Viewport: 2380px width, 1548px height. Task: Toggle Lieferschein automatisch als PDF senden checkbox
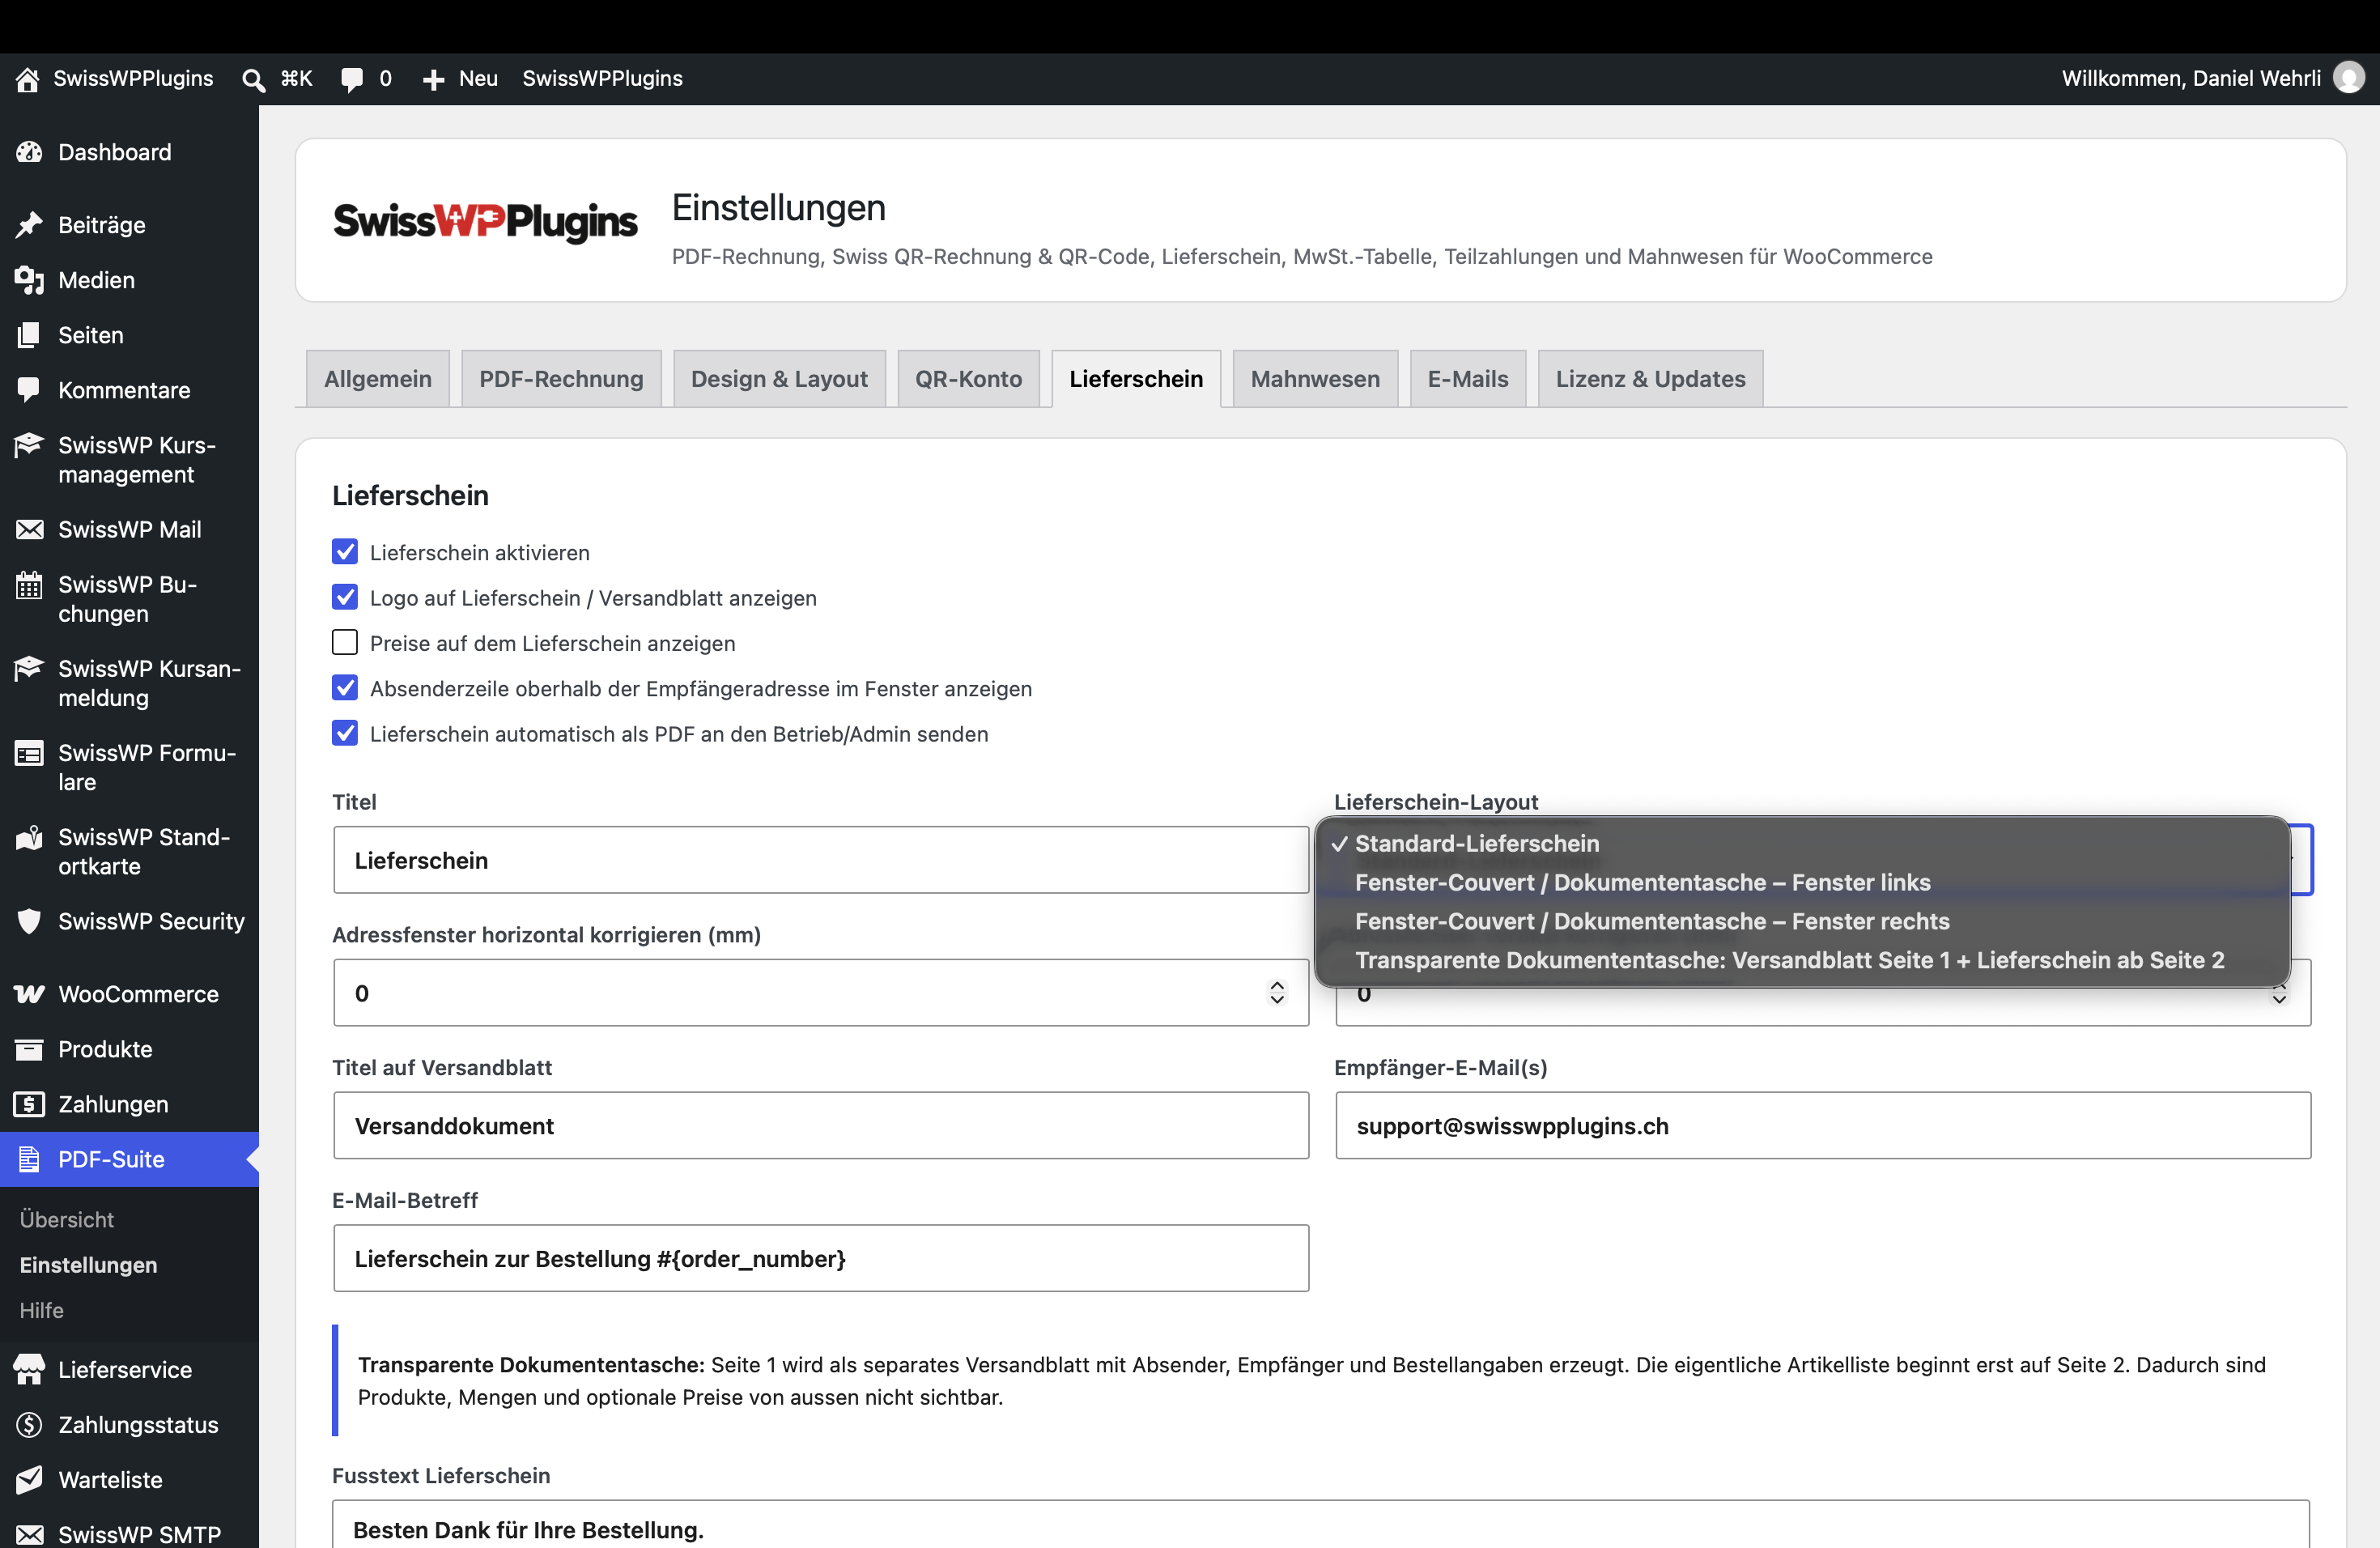(345, 733)
